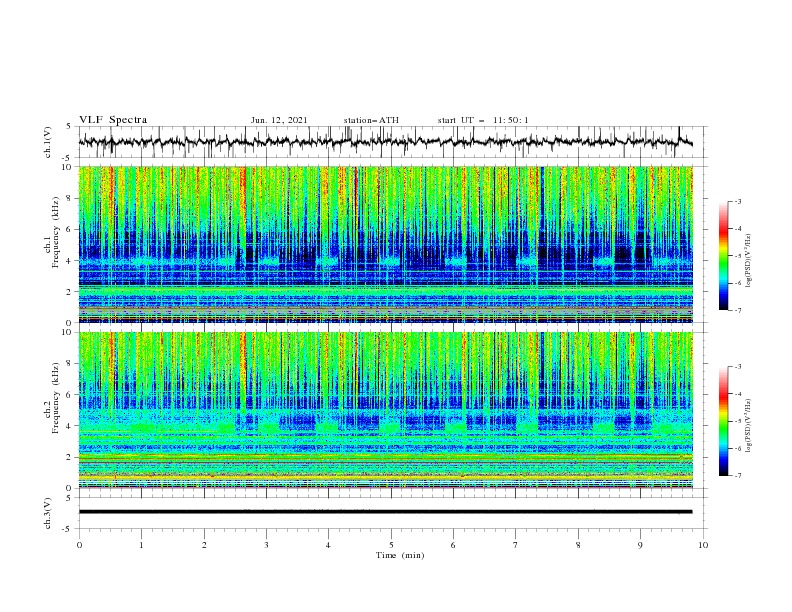The image size is (792, 612).
Task: Click the "ch.3(V)" axis label
Action: pyautogui.click(x=48, y=513)
